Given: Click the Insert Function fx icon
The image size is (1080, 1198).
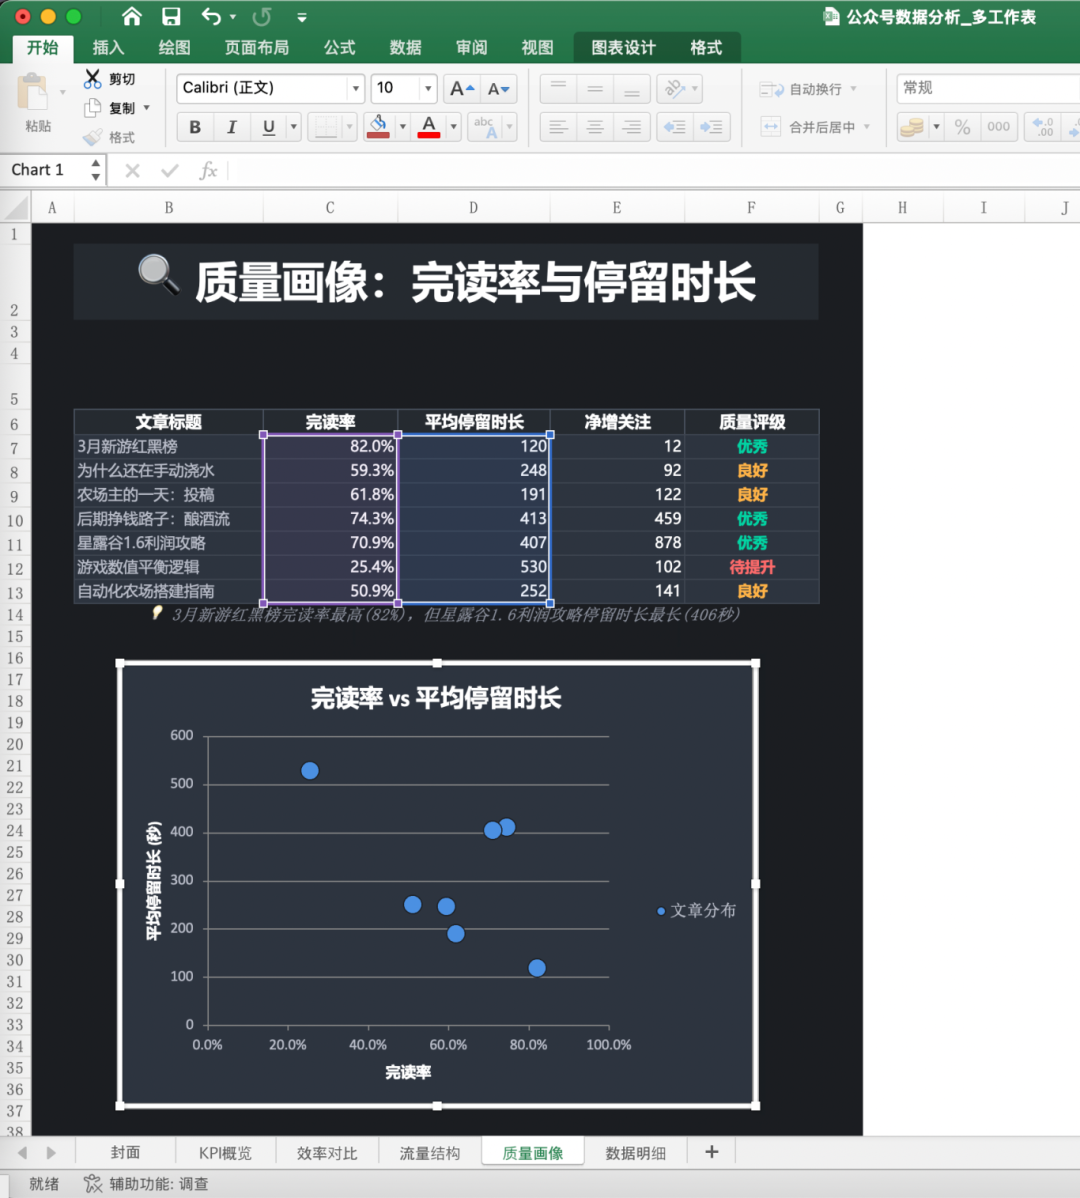Looking at the screenshot, I should tap(208, 170).
